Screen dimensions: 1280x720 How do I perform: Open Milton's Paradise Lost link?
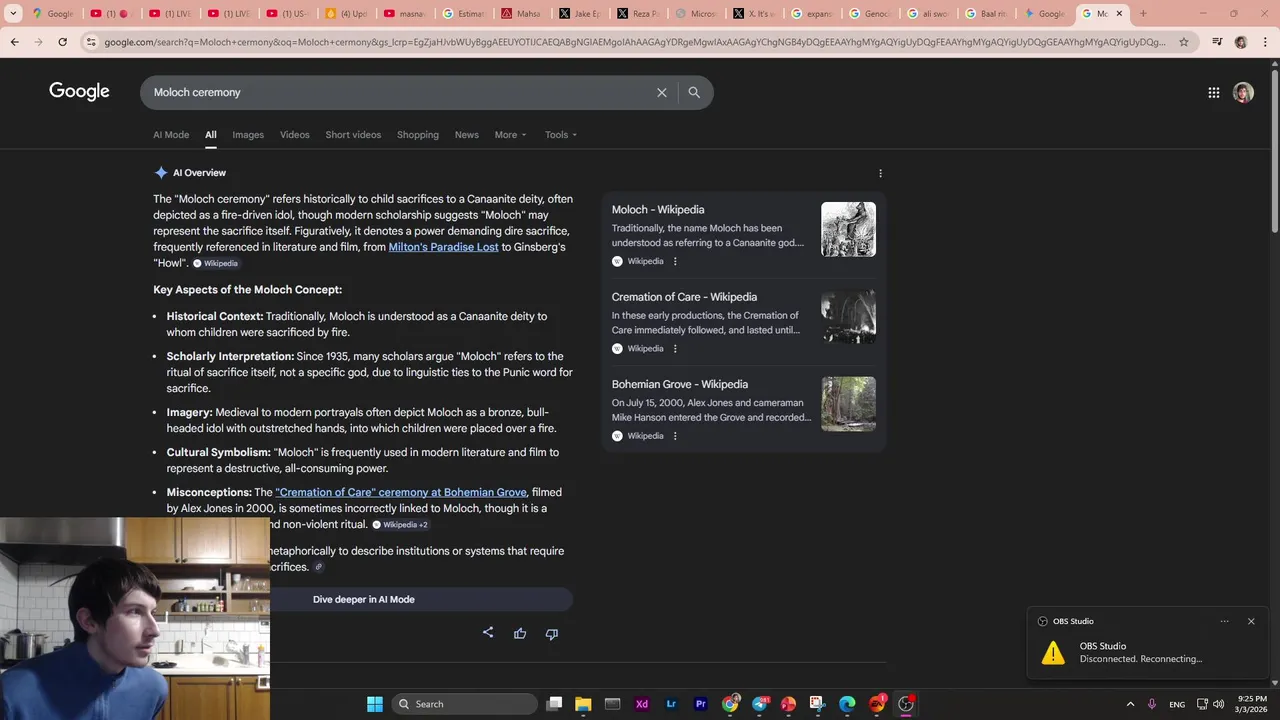[443, 247]
